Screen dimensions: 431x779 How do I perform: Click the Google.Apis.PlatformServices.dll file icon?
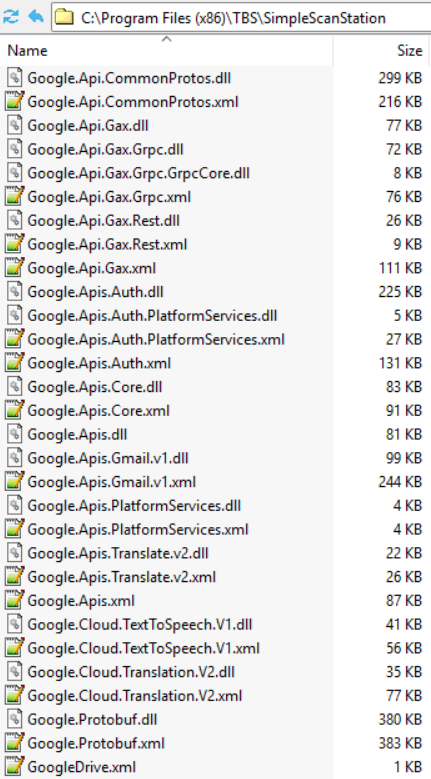click(14, 506)
